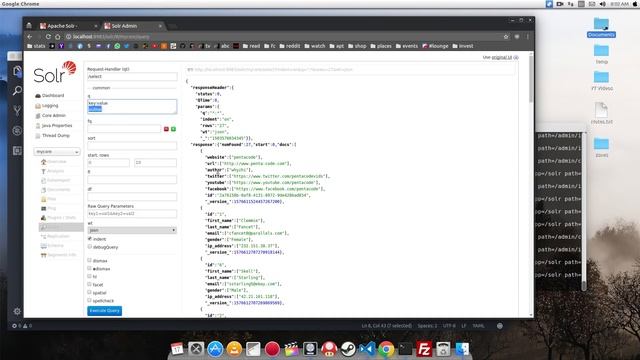640x360 pixels.
Task: Open the Dashboard icon in Solr sidebar
Action: point(38,96)
